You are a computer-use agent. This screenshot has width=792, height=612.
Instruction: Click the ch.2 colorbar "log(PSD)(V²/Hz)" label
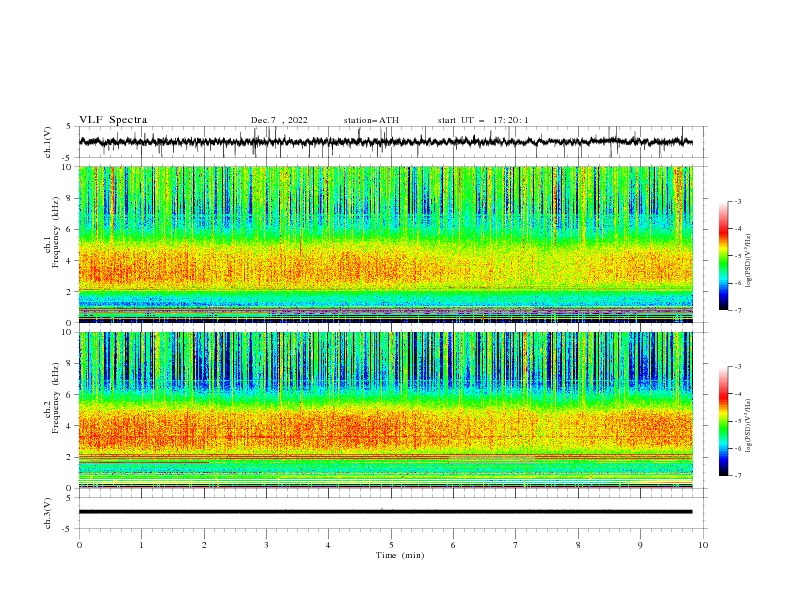coord(749,426)
